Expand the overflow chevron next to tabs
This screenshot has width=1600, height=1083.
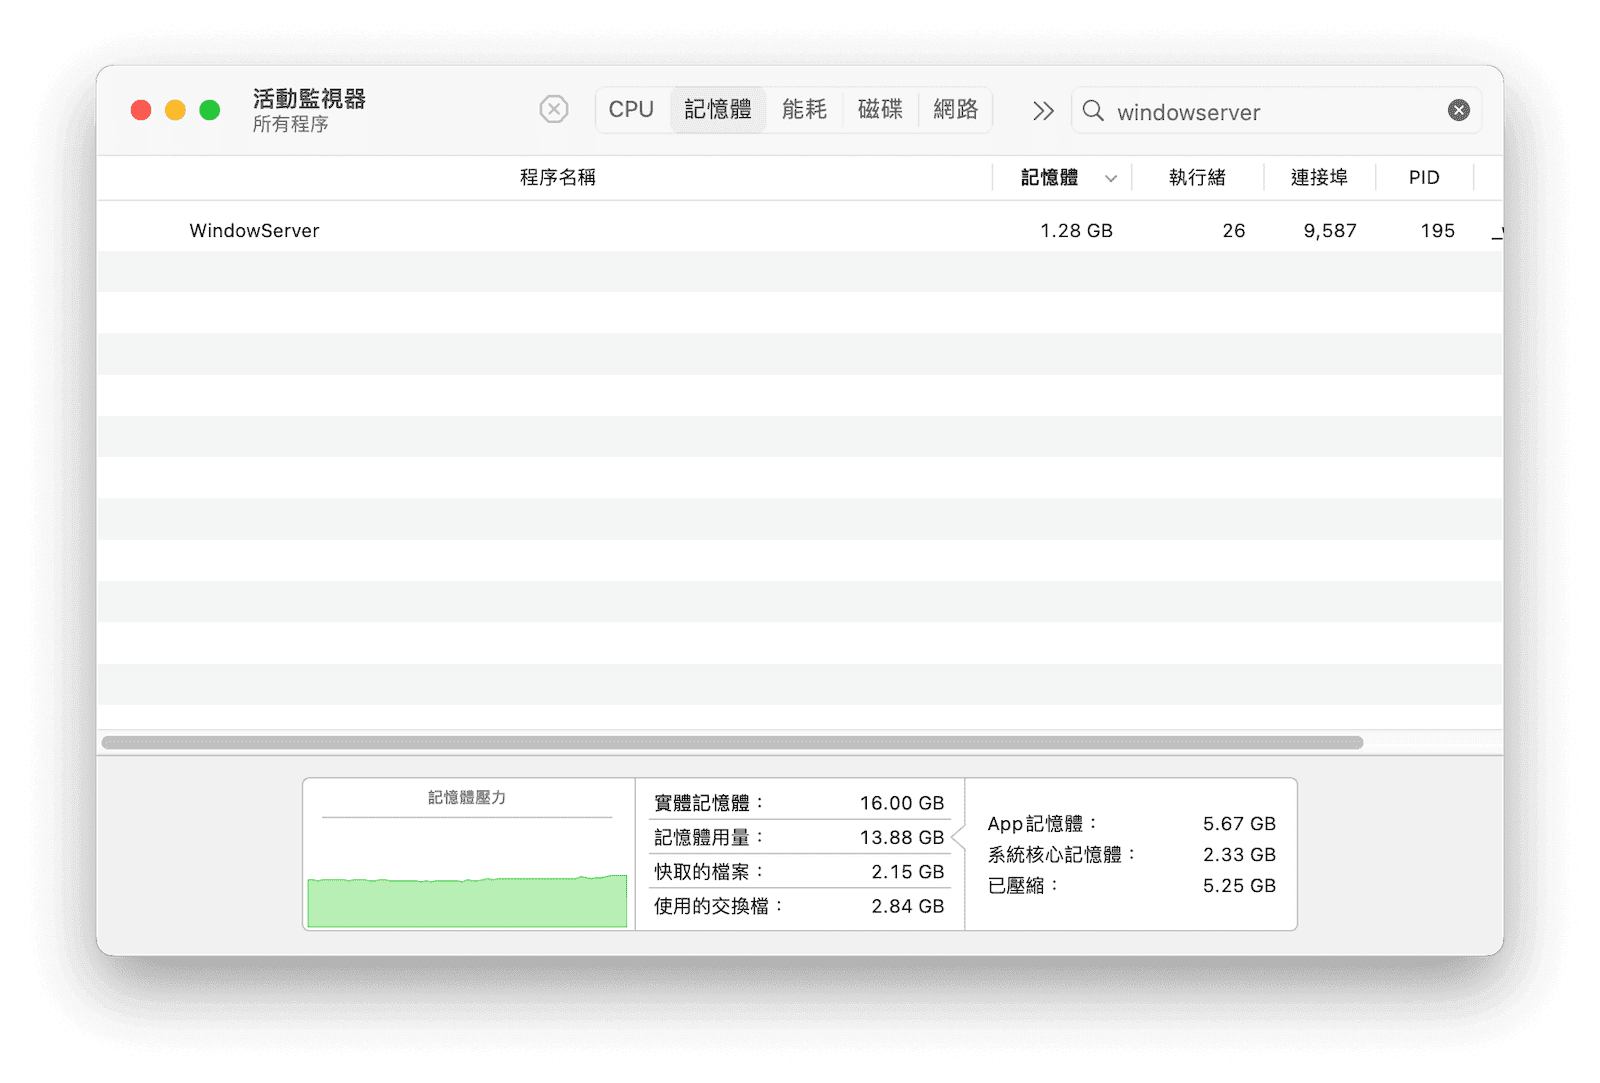click(1041, 111)
